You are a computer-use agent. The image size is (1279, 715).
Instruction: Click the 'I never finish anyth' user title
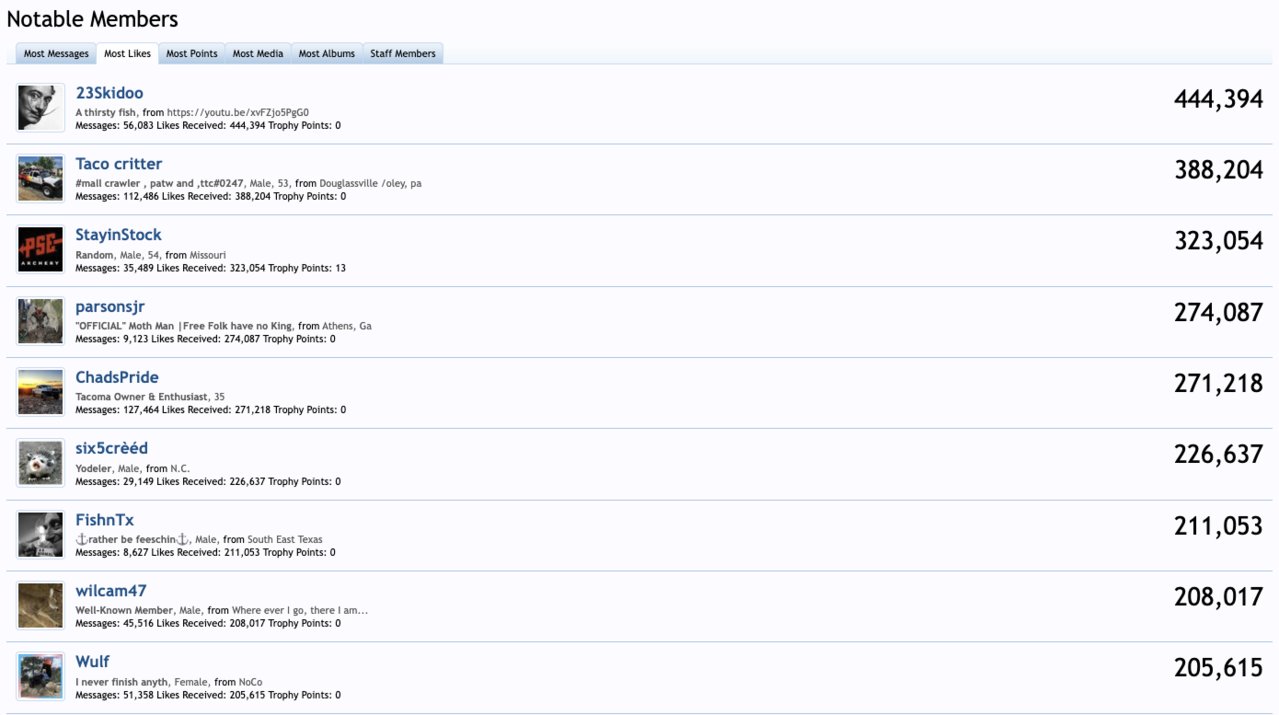click(121, 683)
